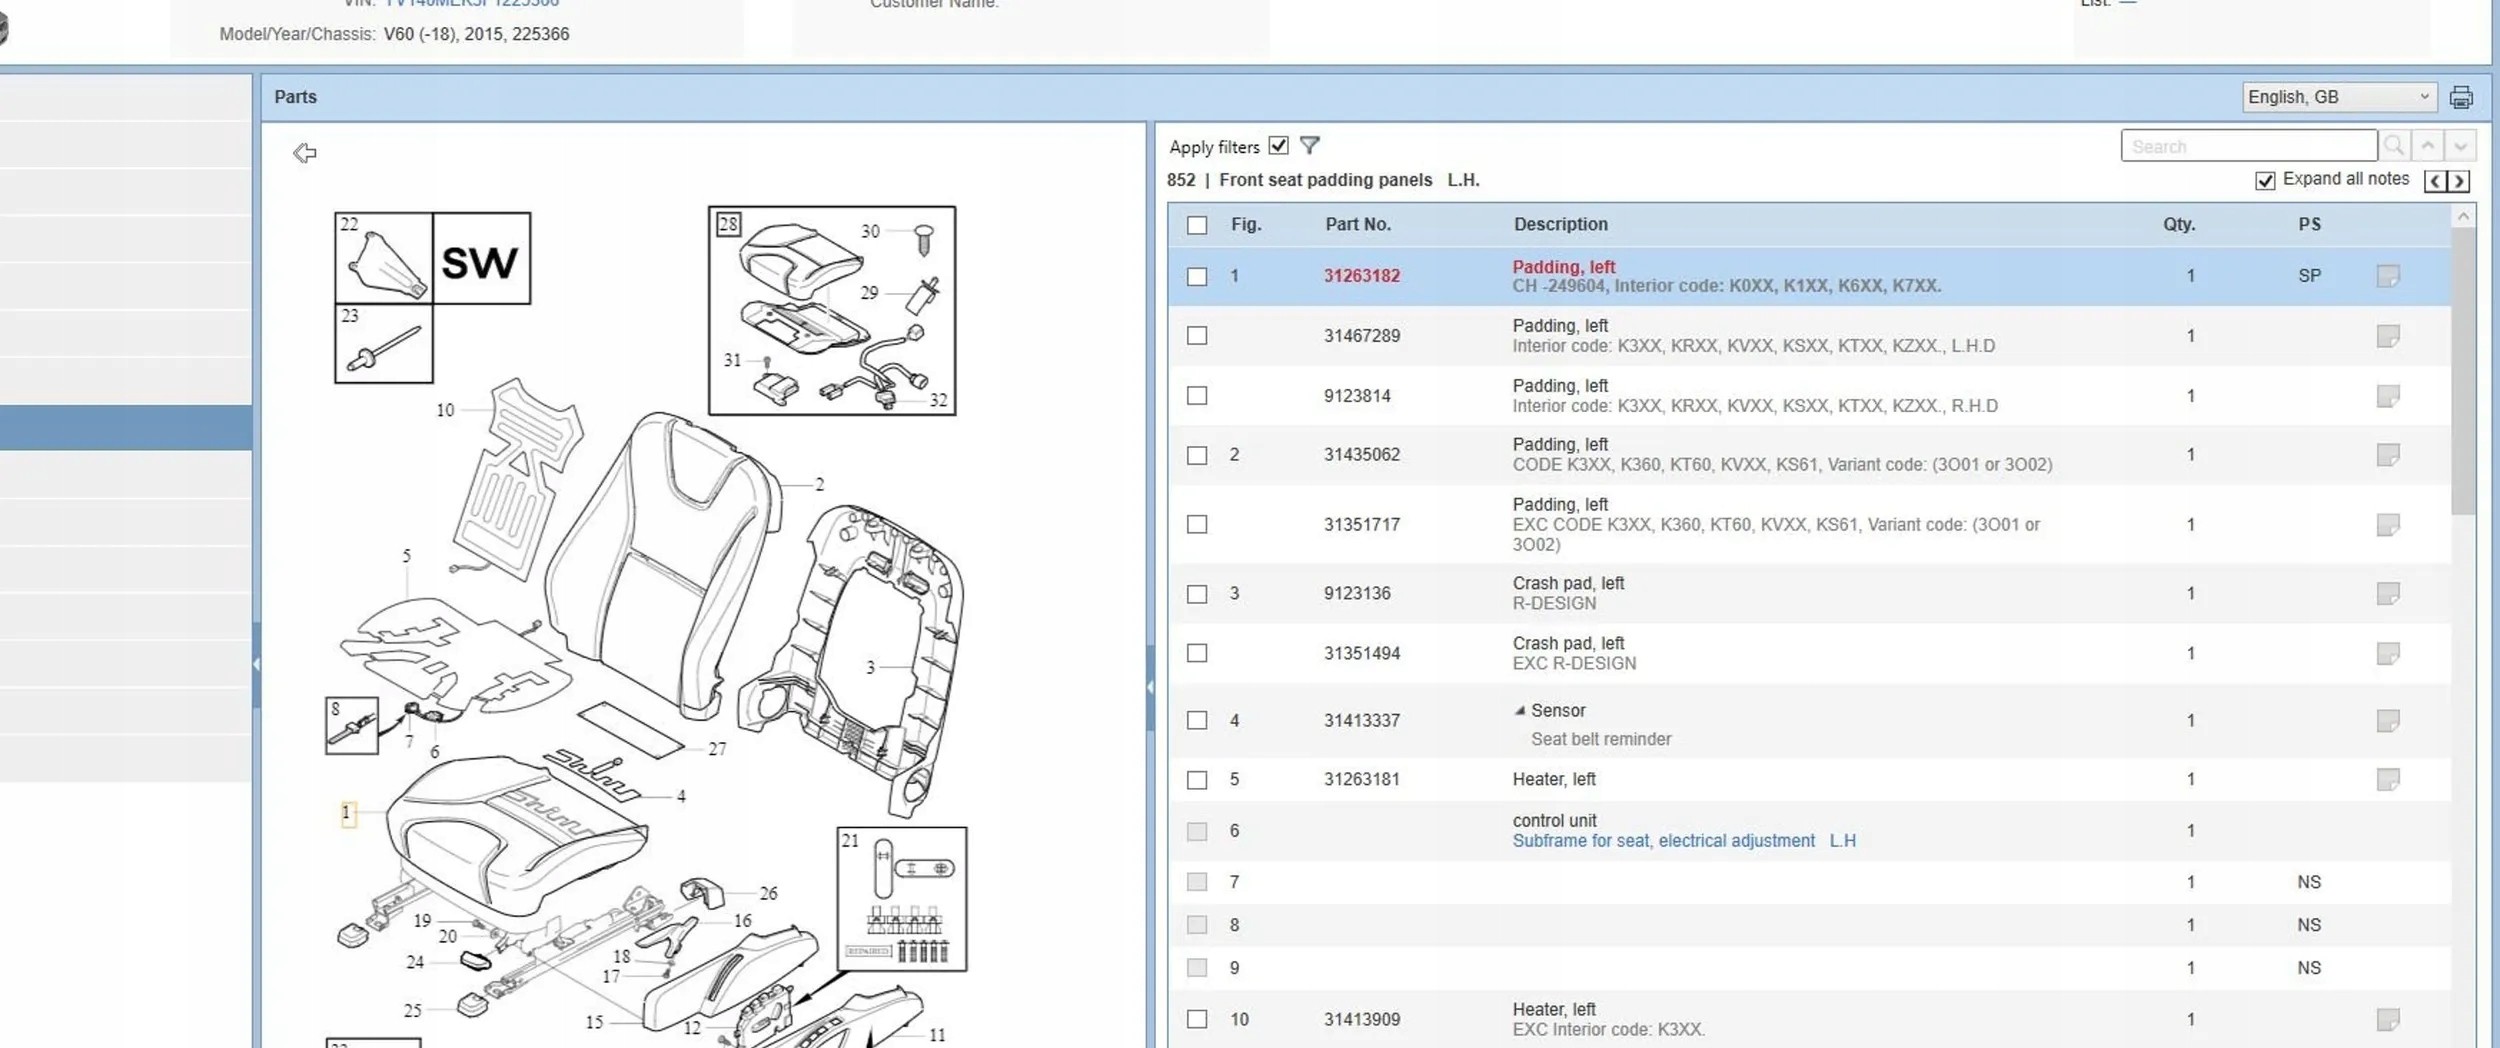The image size is (2500, 1048).
Task: Print the parts list with printer icon
Action: point(2461,97)
